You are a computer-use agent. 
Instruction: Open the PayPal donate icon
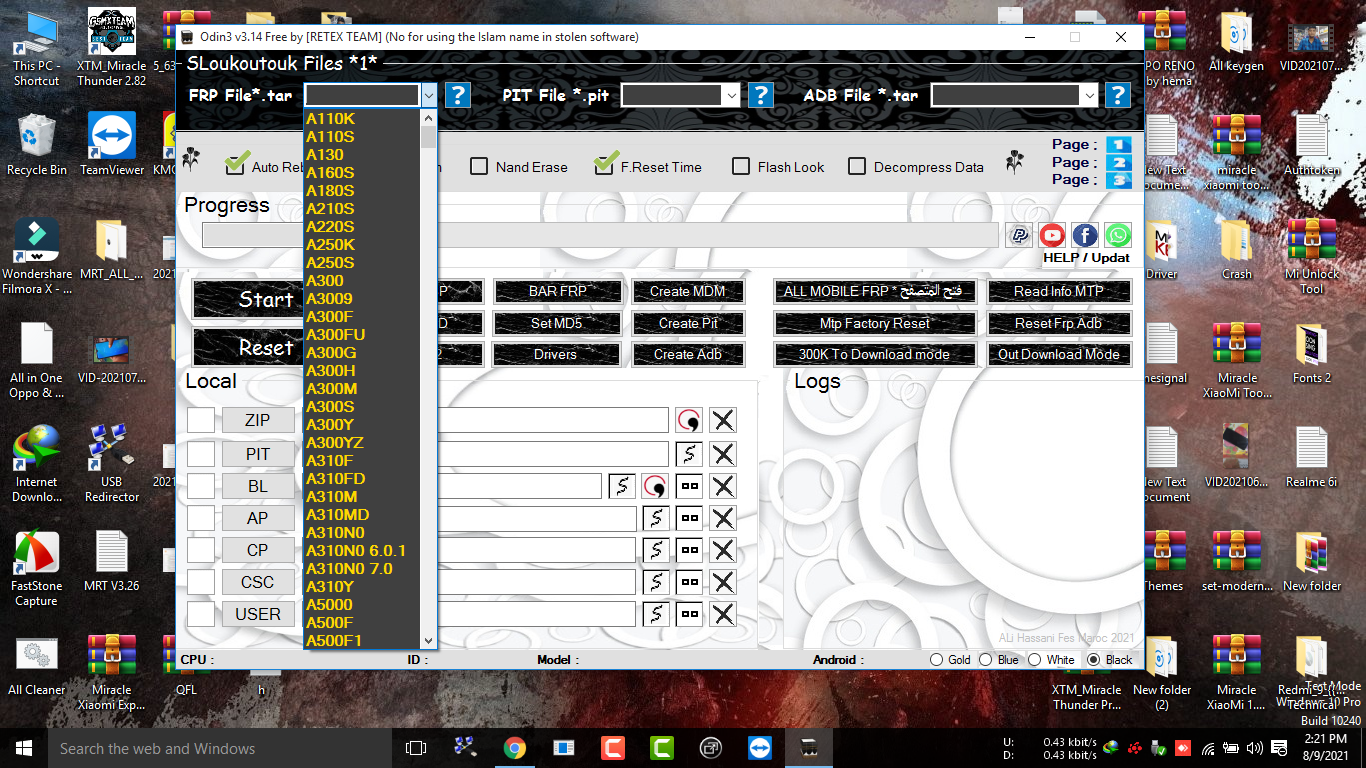[1019, 235]
